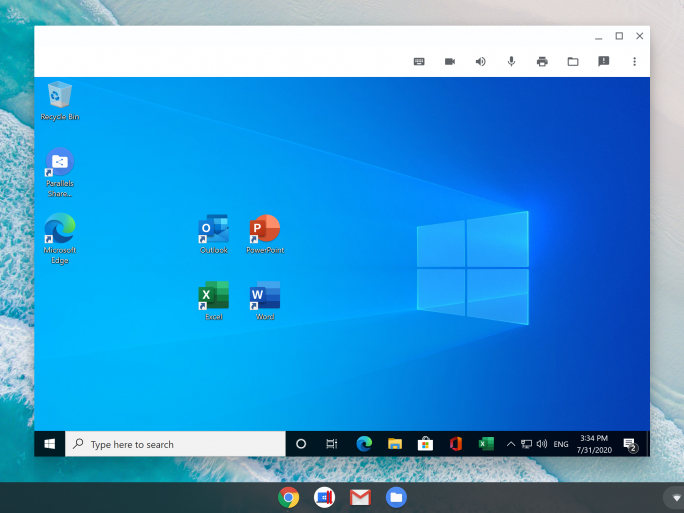The height and width of the screenshot is (513, 684).
Task: Select the Outlook desktop shortcut
Action: click(x=214, y=234)
